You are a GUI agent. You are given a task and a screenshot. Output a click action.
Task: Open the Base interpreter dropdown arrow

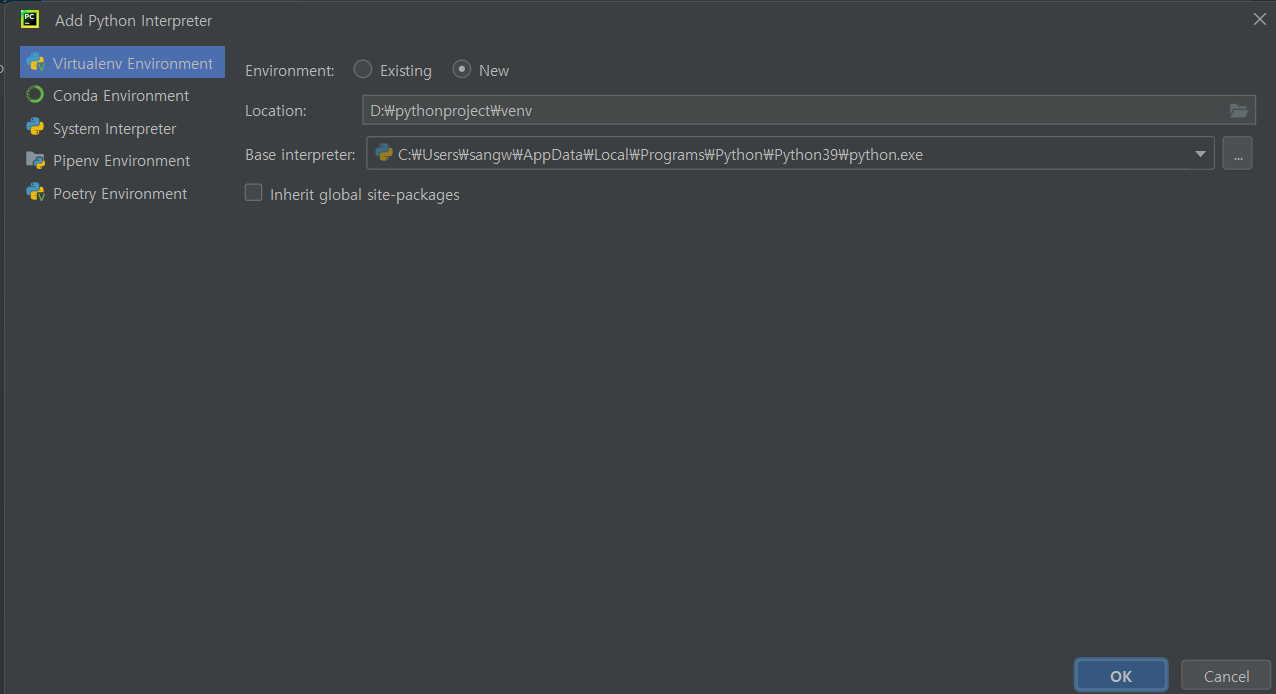coord(1200,154)
